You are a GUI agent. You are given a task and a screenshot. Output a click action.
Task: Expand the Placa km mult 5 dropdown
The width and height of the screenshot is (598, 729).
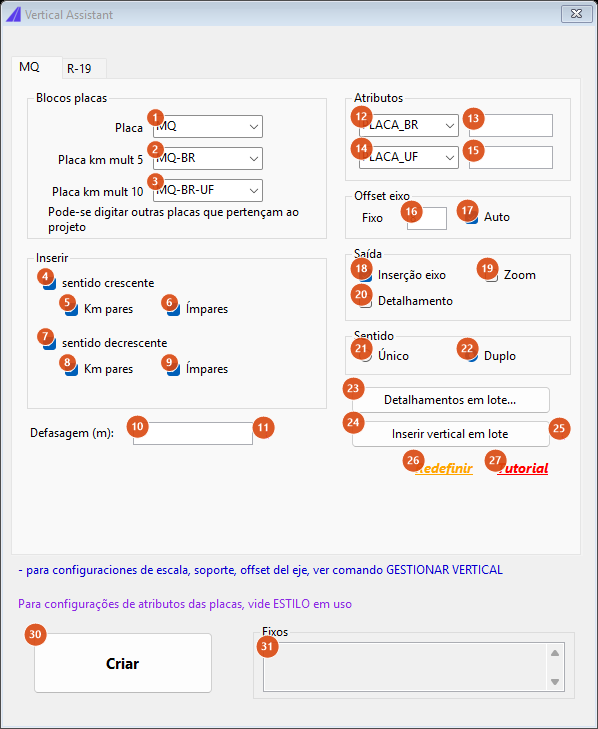click(208, 159)
